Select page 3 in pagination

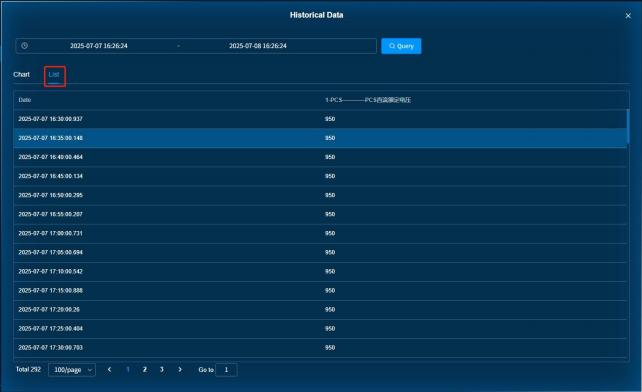(x=162, y=369)
